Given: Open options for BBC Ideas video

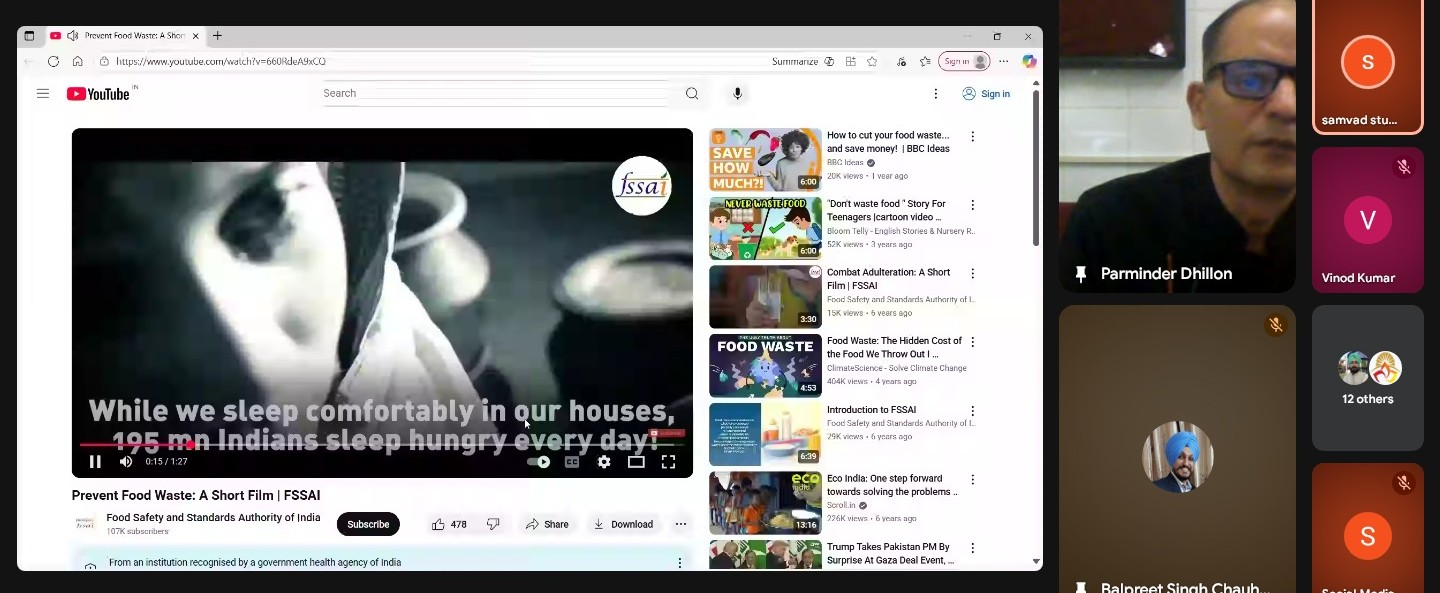Looking at the screenshot, I should tap(972, 137).
